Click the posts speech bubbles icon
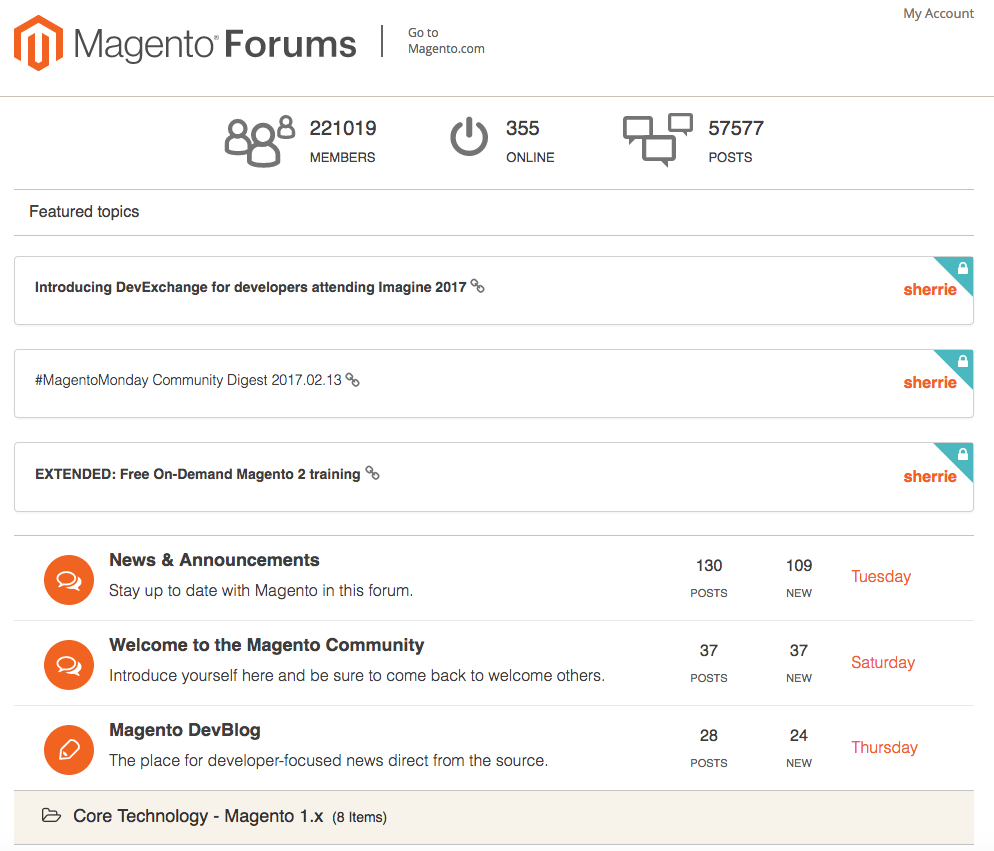 (x=657, y=140)
